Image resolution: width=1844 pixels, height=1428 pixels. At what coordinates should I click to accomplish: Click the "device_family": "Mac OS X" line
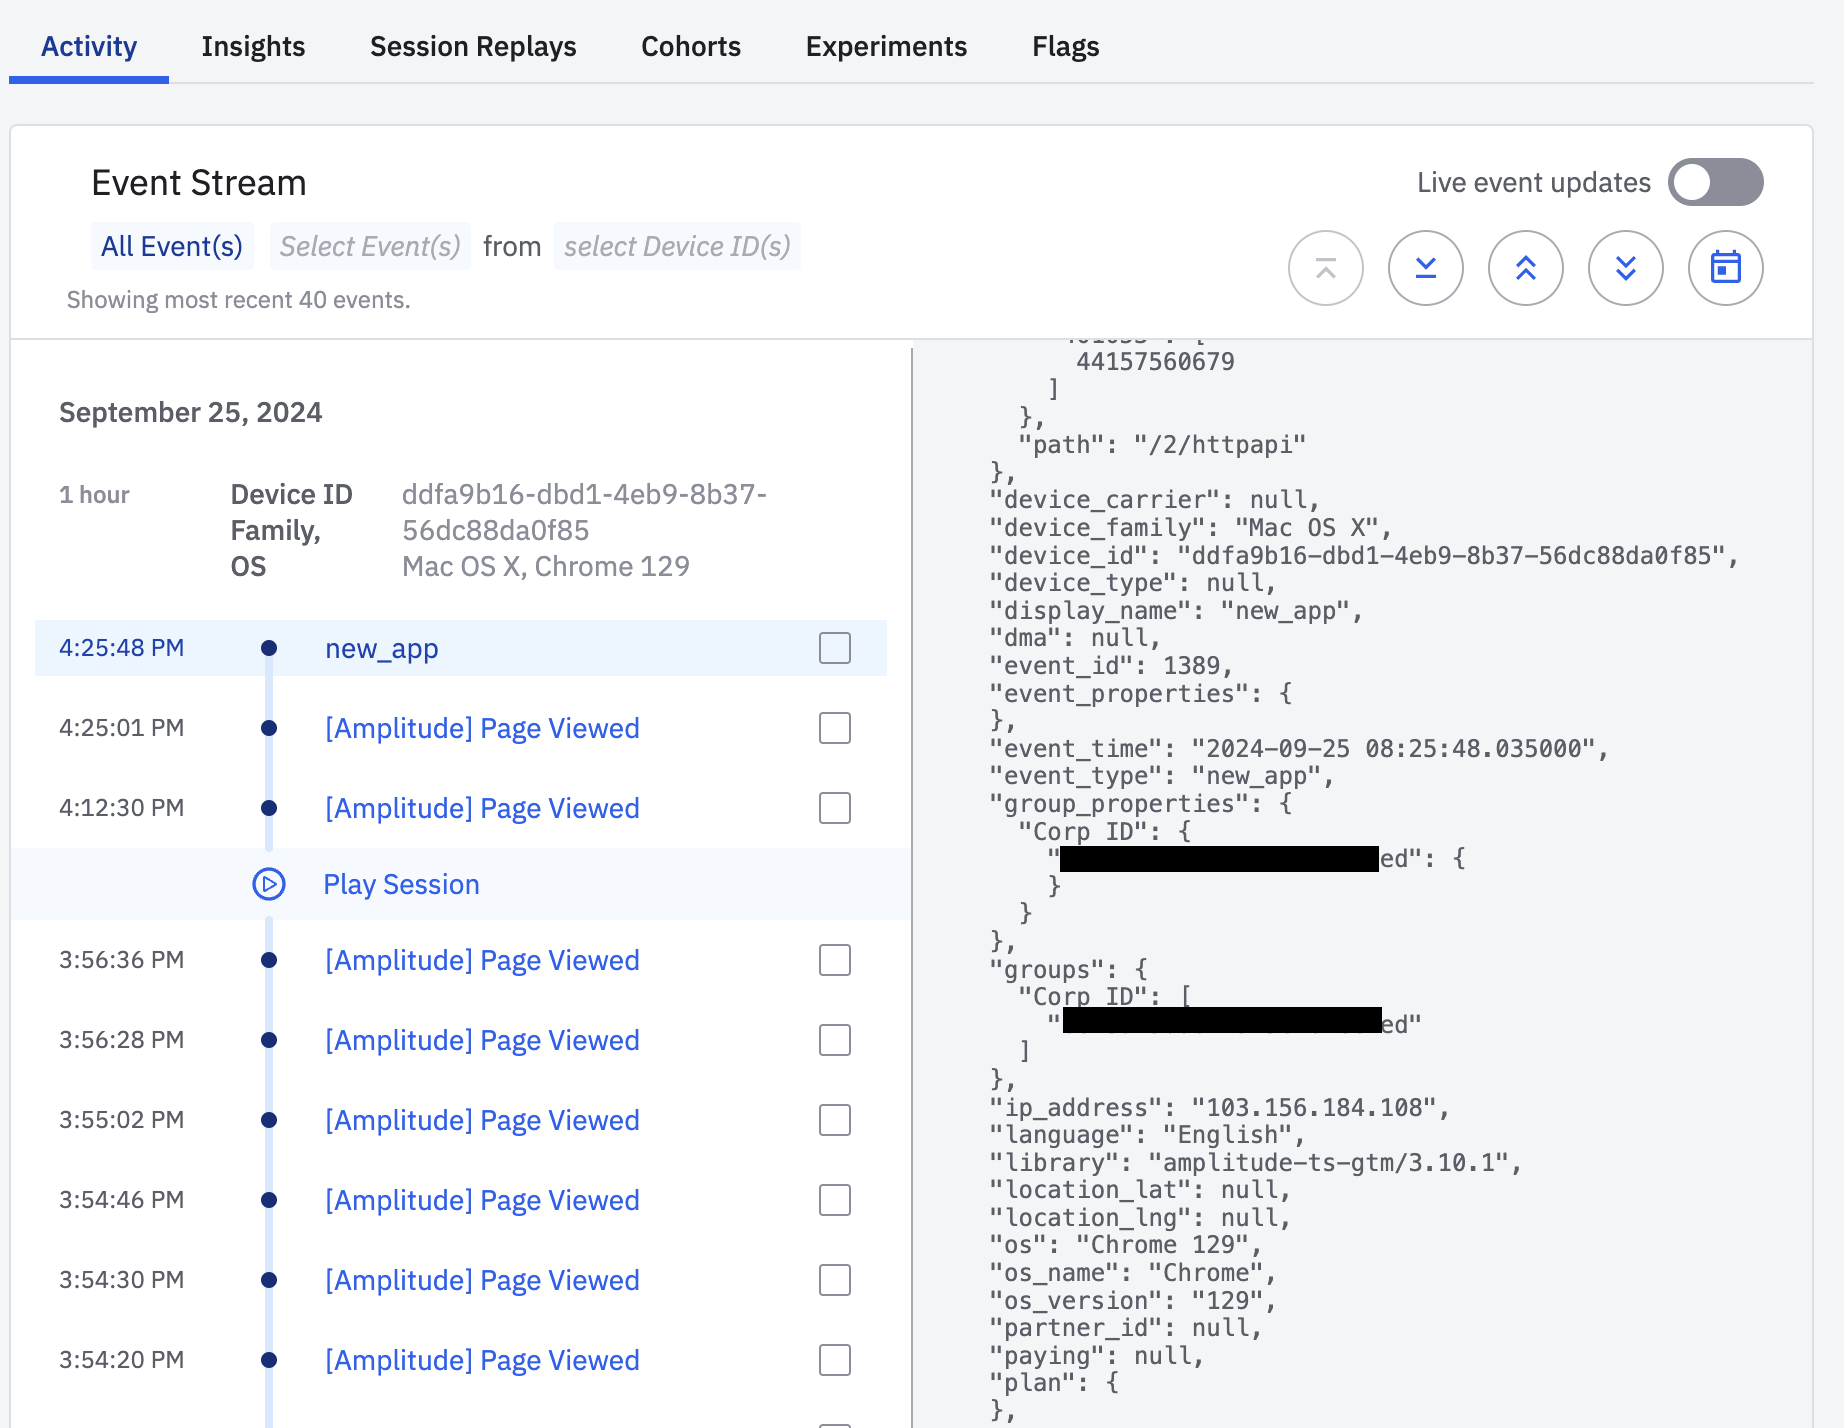[1190, 527]
